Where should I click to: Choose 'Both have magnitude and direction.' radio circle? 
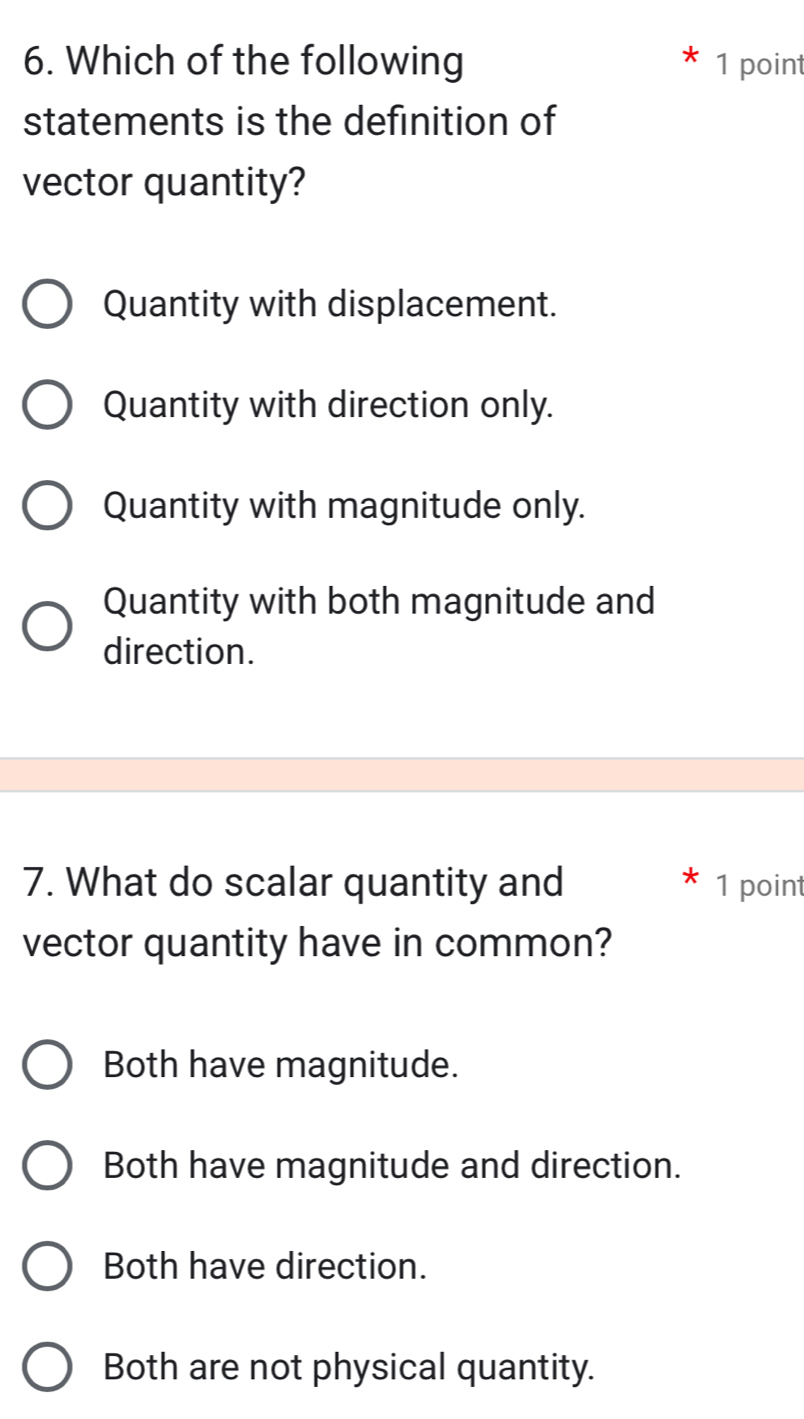tap(47, 1167)
